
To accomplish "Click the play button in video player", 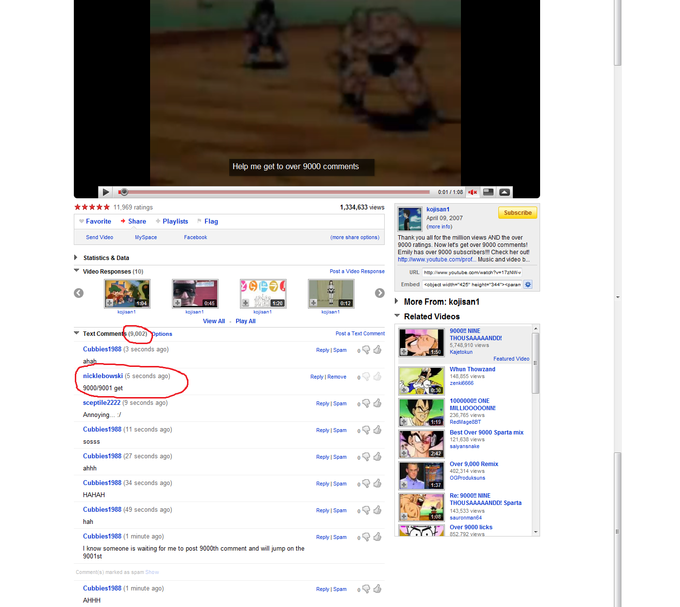I will [x=105, y=192].
